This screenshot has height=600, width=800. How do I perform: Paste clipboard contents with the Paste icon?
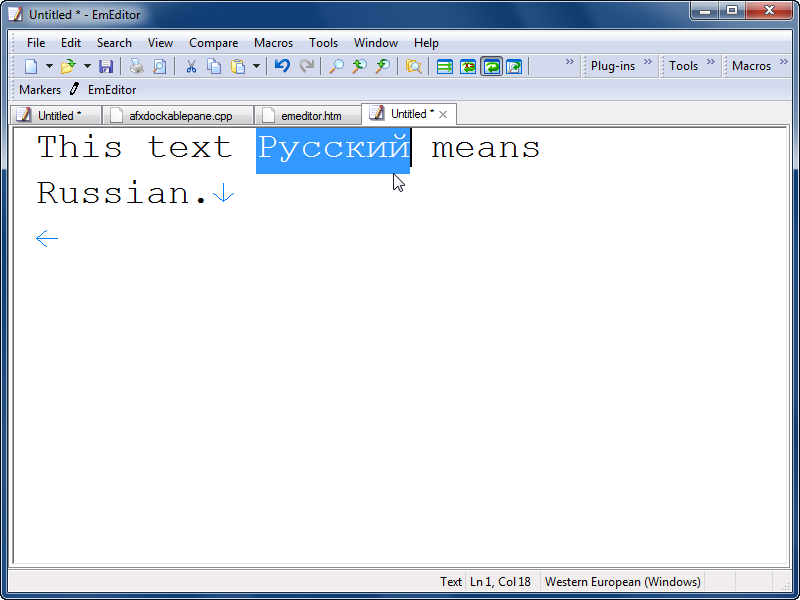tap(238, 66)
